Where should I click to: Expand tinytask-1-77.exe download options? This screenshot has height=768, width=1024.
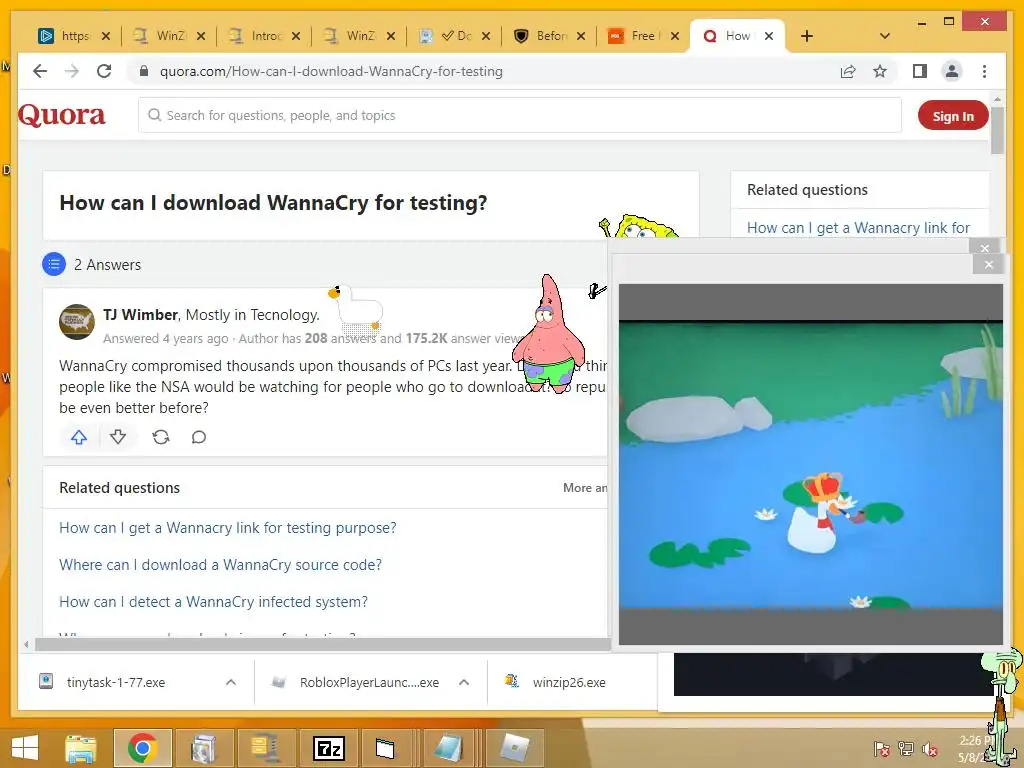coord(231,682)
